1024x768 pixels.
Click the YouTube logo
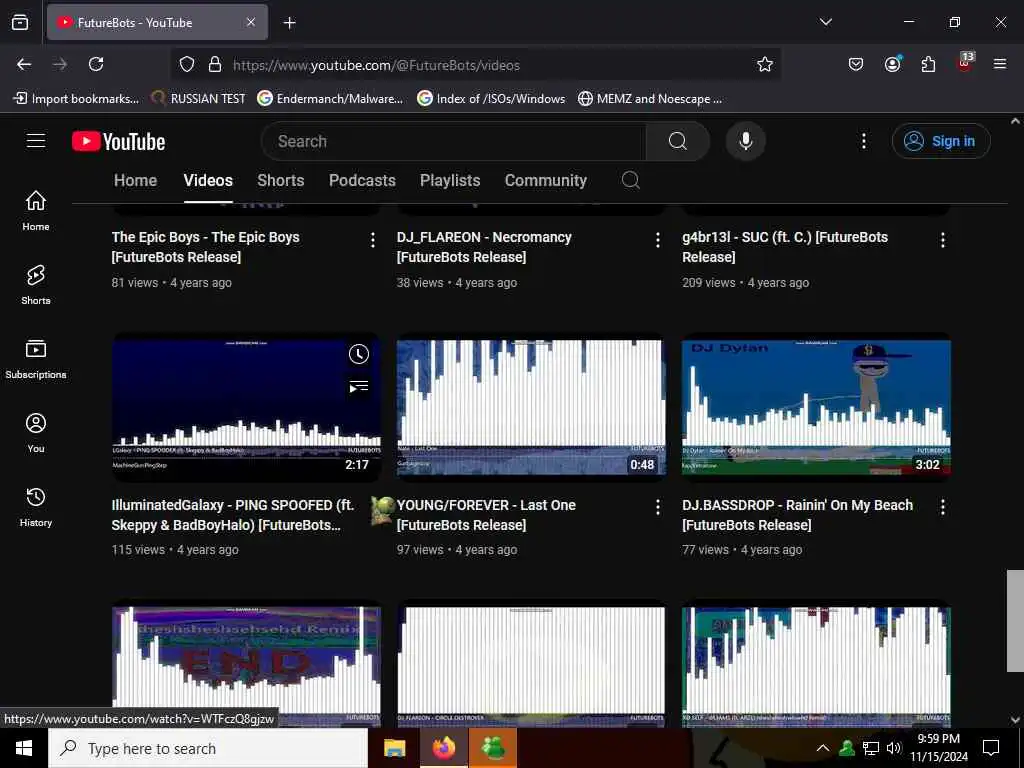click(x=119, y=142)
